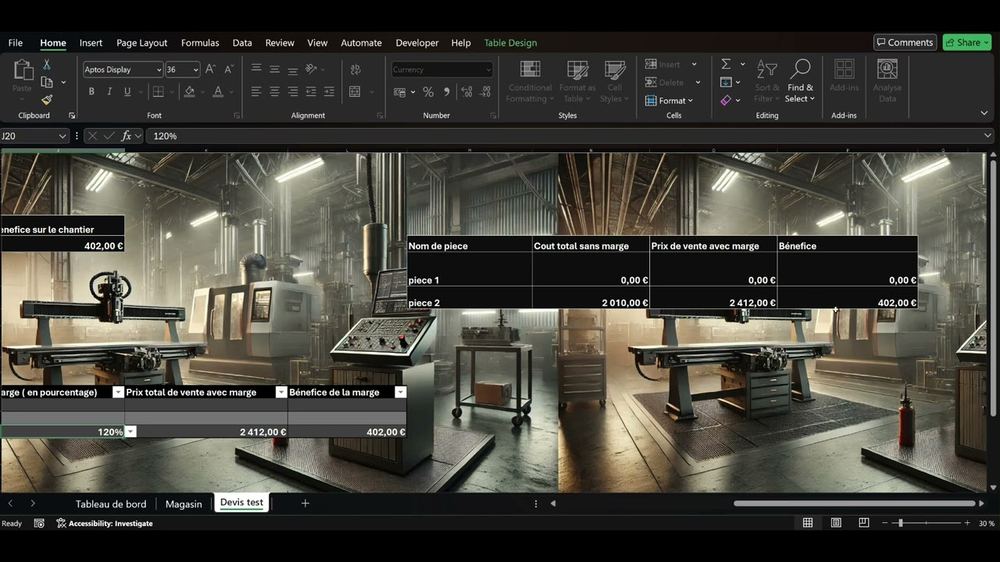This screenshot has height=562, width=1000.
Task: Toggle Align Right for text
Action: [293, 92]
